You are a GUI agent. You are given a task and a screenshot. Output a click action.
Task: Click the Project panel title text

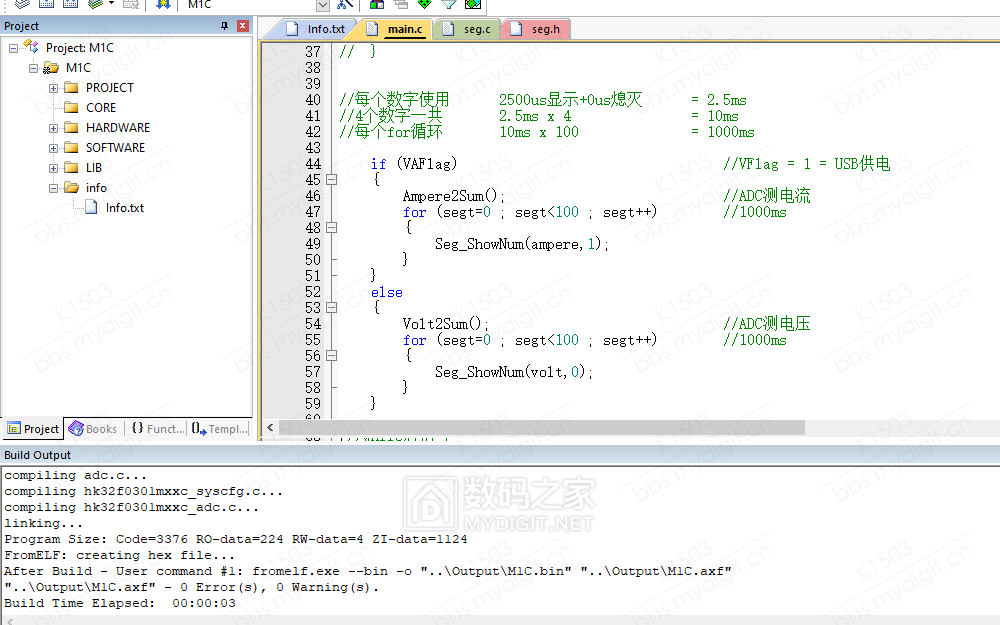coord(21,26)
